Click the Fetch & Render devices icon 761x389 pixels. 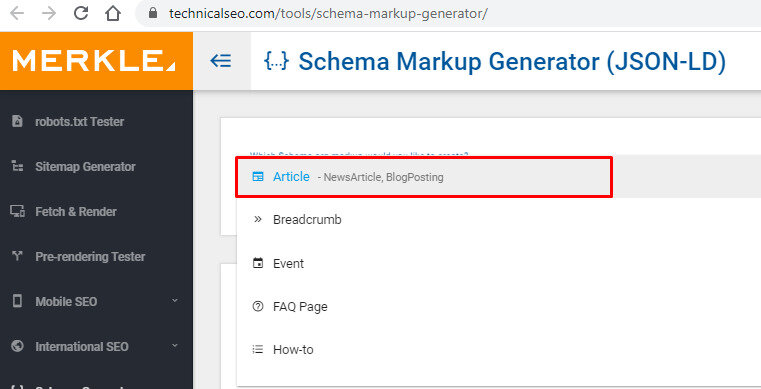(x=17, y=211)
